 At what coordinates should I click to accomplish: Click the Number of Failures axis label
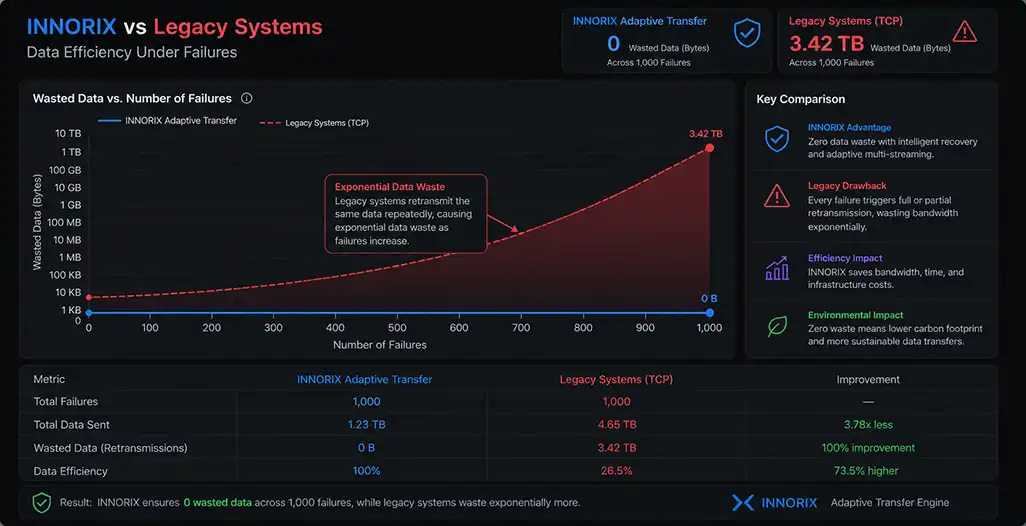pos(380,345)
